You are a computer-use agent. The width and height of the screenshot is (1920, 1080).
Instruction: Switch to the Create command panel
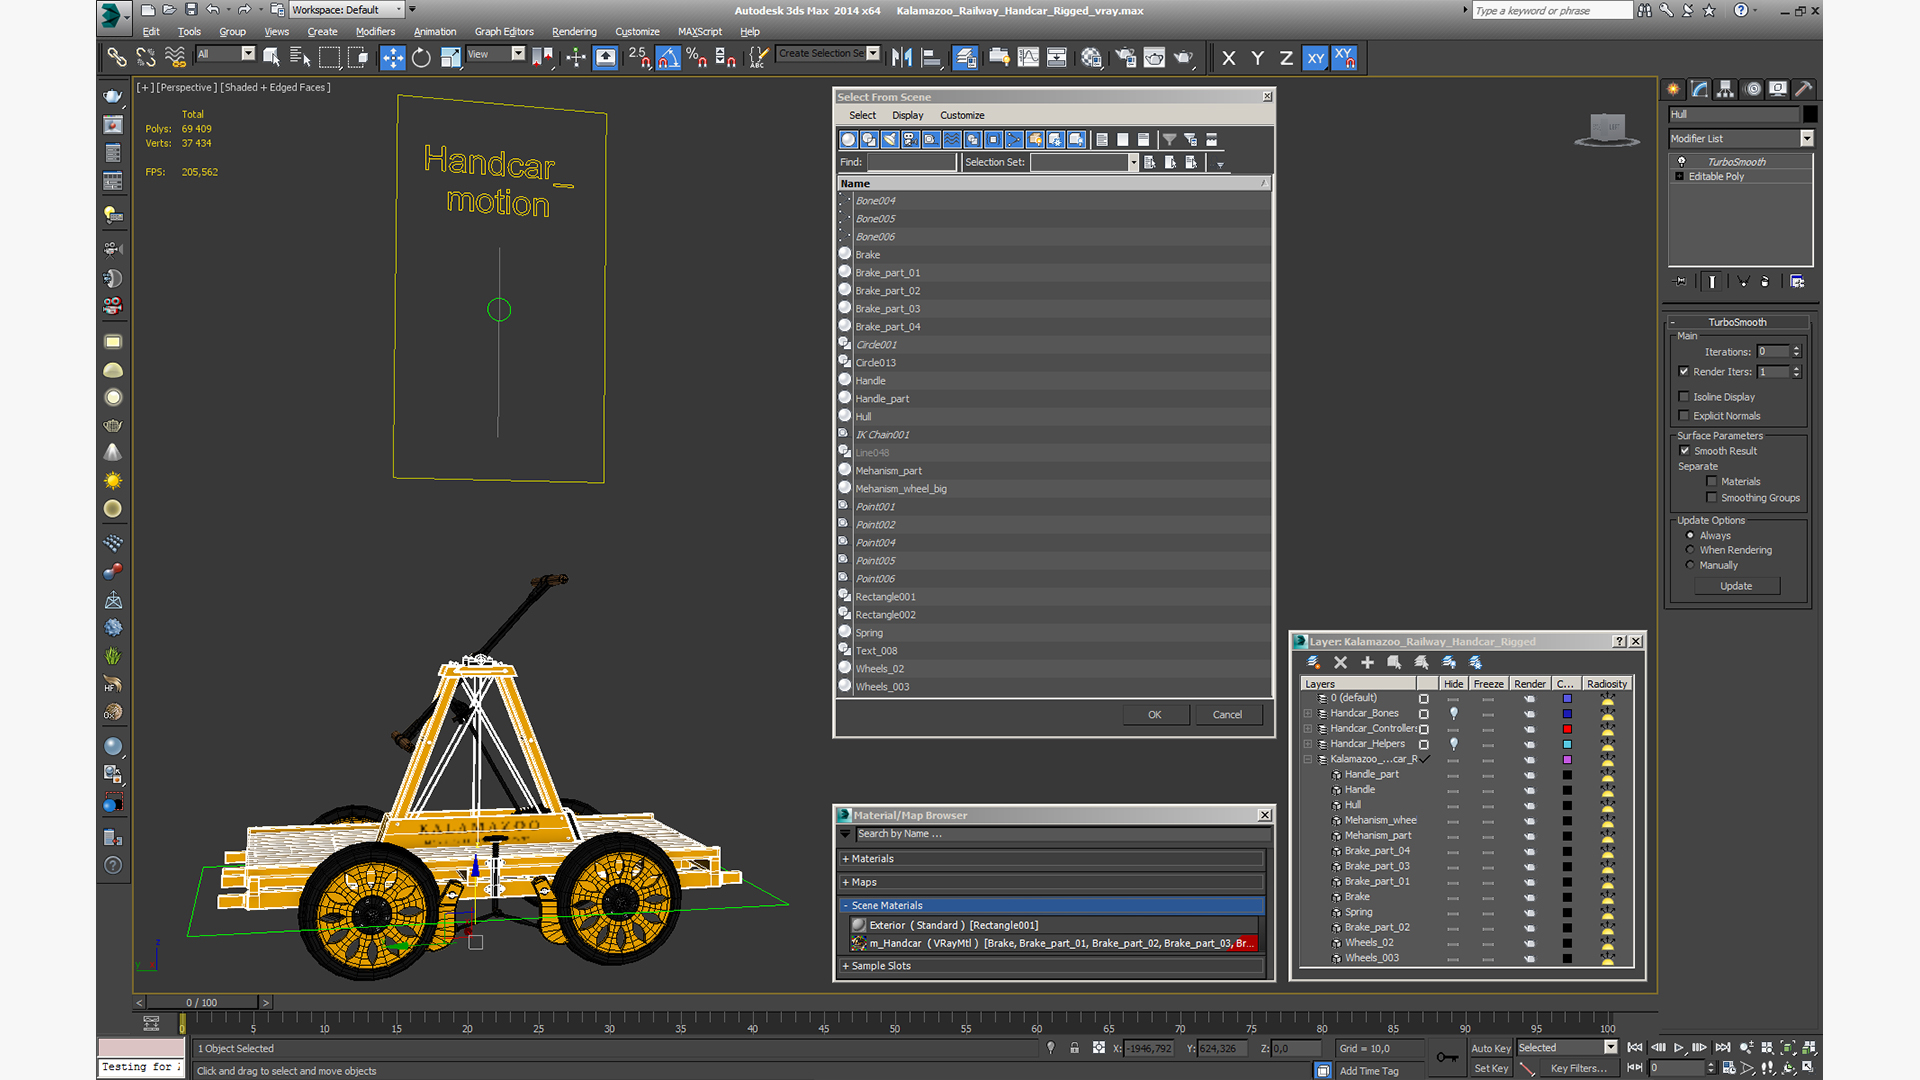1673,89
